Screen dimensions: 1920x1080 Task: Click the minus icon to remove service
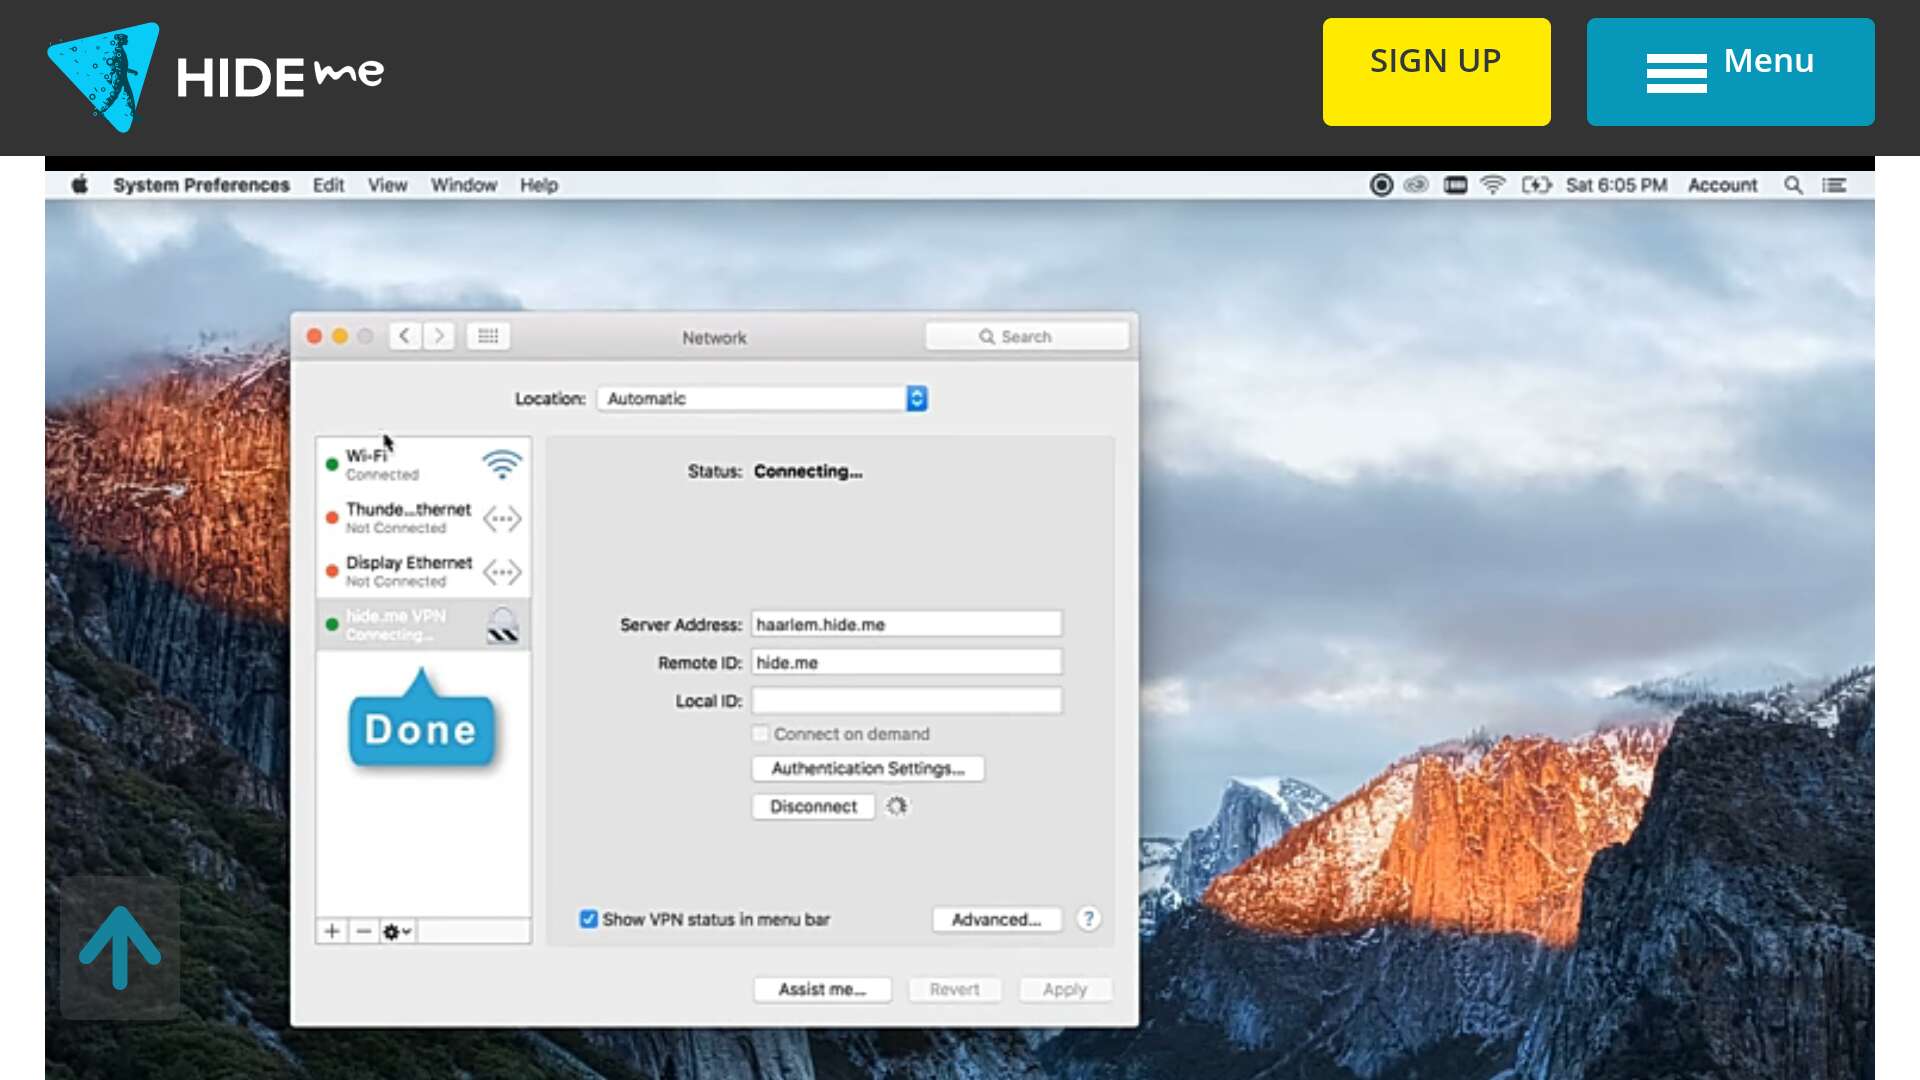[364, 931]
